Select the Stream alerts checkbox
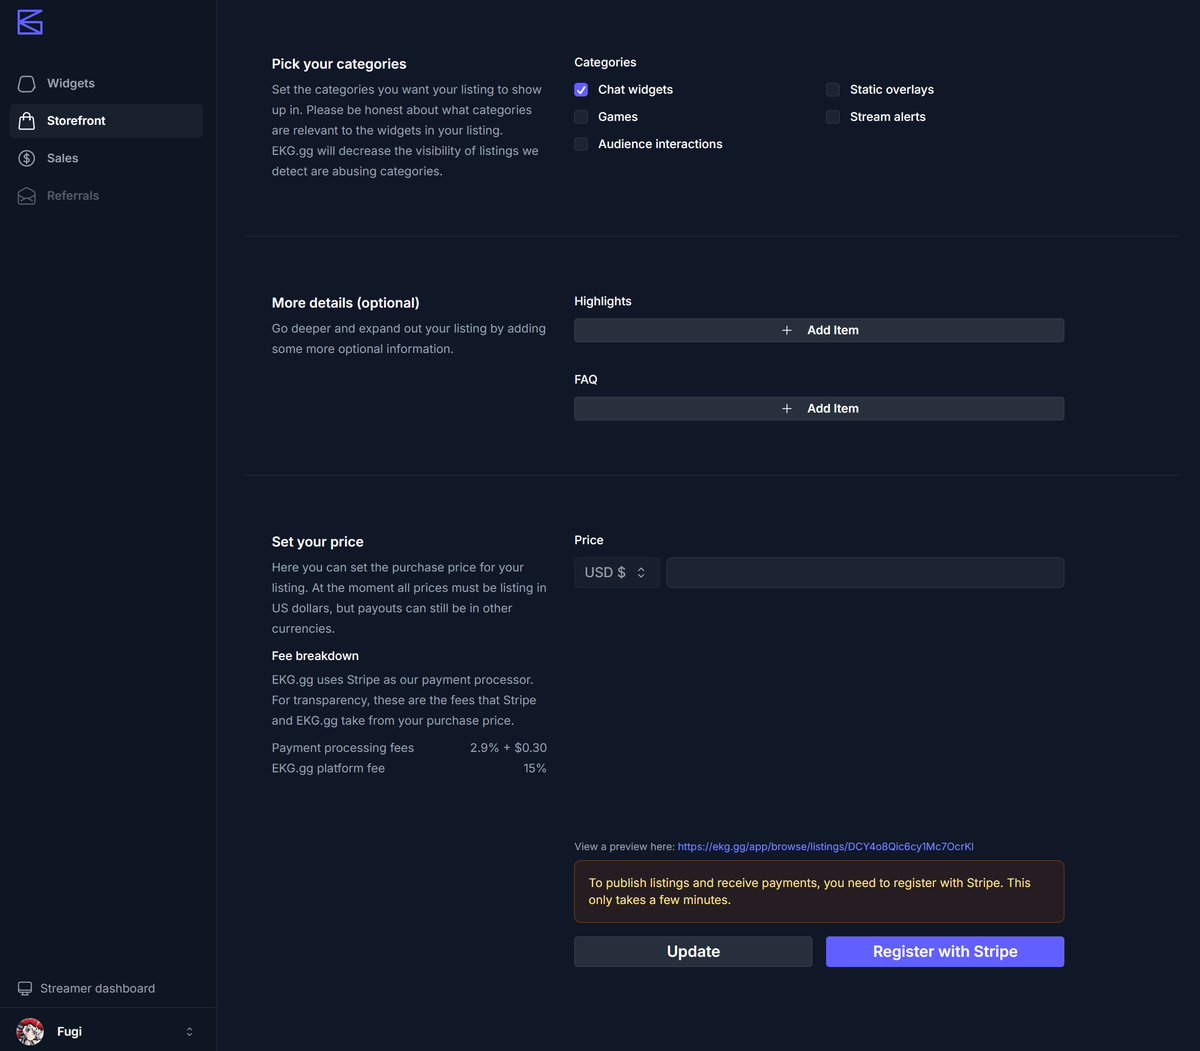The image size is (1200, 1051). [x=833, y=117]
